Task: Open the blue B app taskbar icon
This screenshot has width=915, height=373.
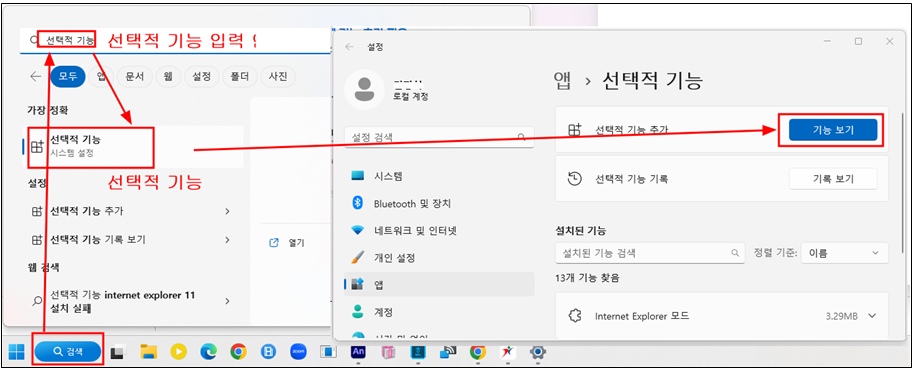Action: coord(268,351)
